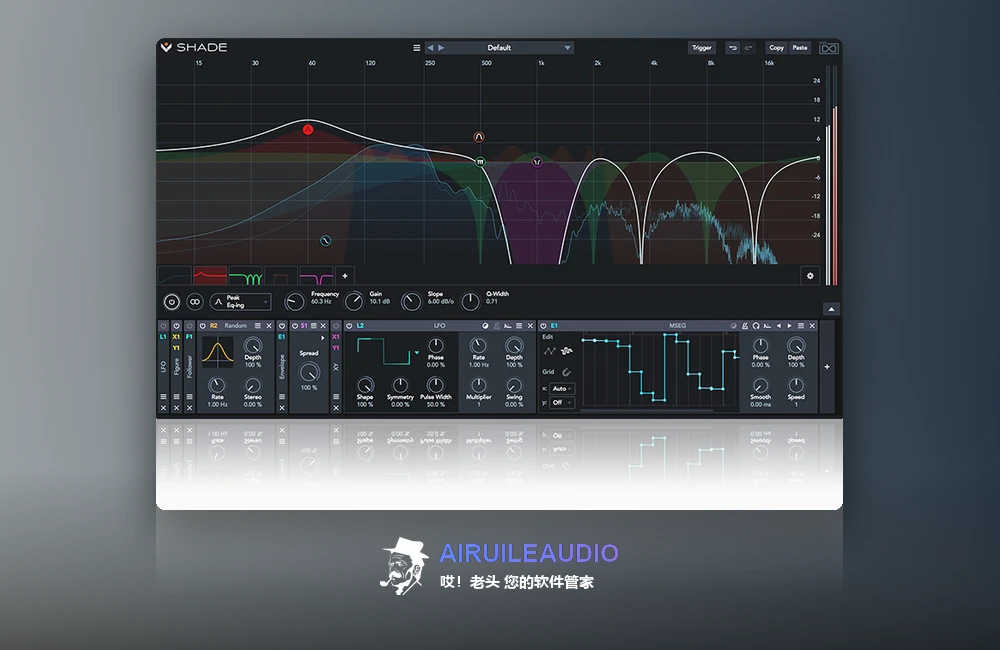
Task: Select the red peak band thumbnail
Action: [210, 276]
